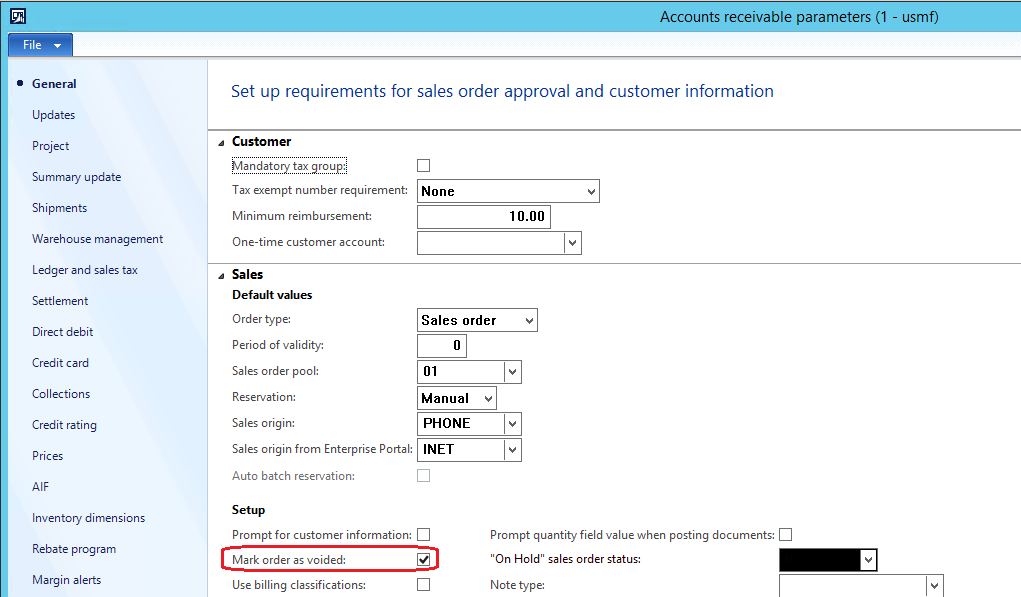Enable Use billing classifications
1021x597 pixels.
click(x=423, y=585)
